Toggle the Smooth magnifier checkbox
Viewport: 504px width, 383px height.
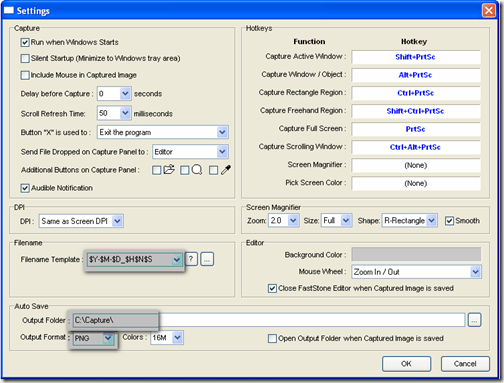click(x=449, y=221)
